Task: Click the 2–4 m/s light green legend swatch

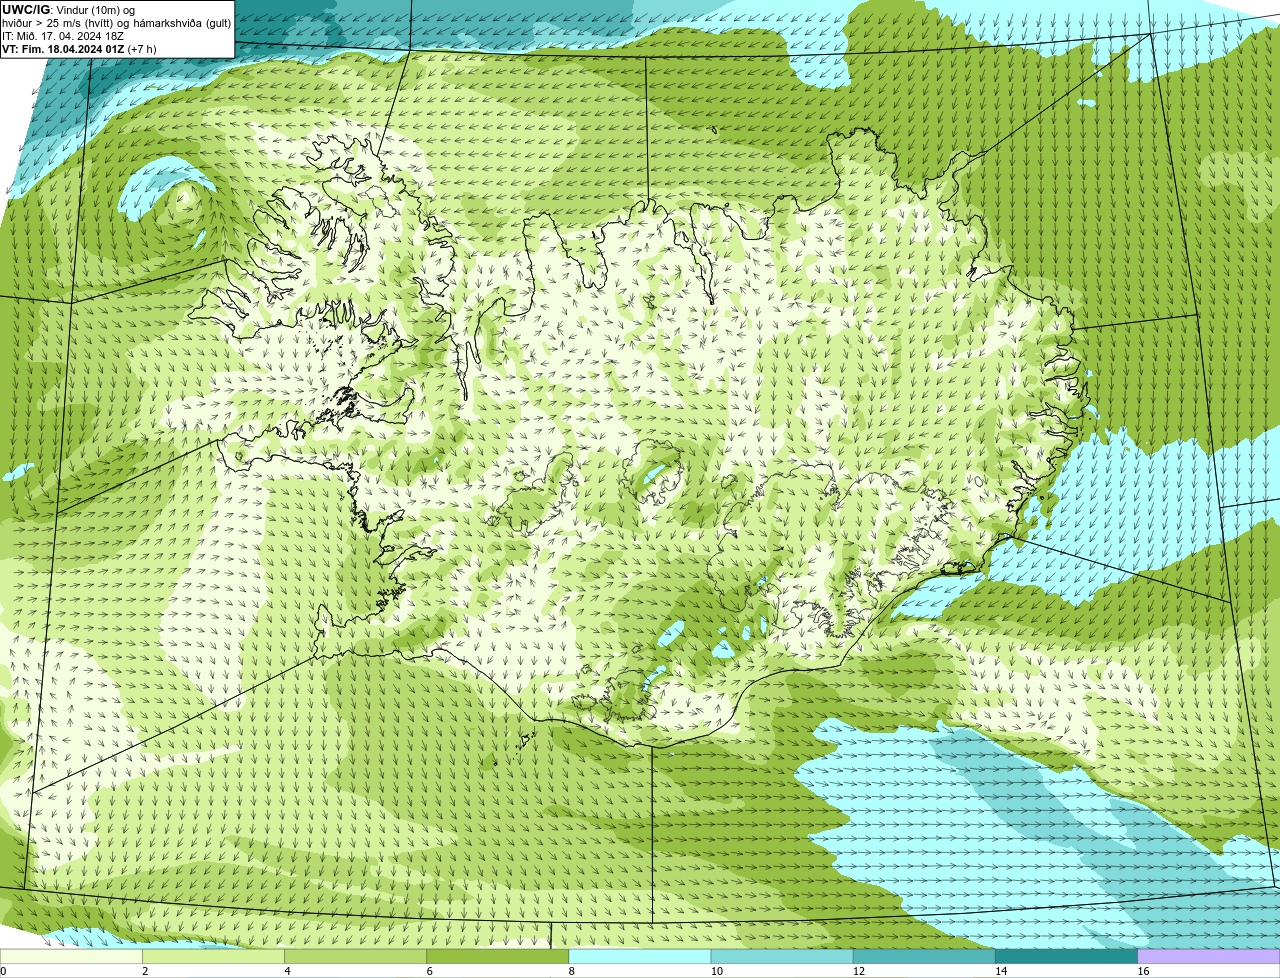Action: pos(213,956)
